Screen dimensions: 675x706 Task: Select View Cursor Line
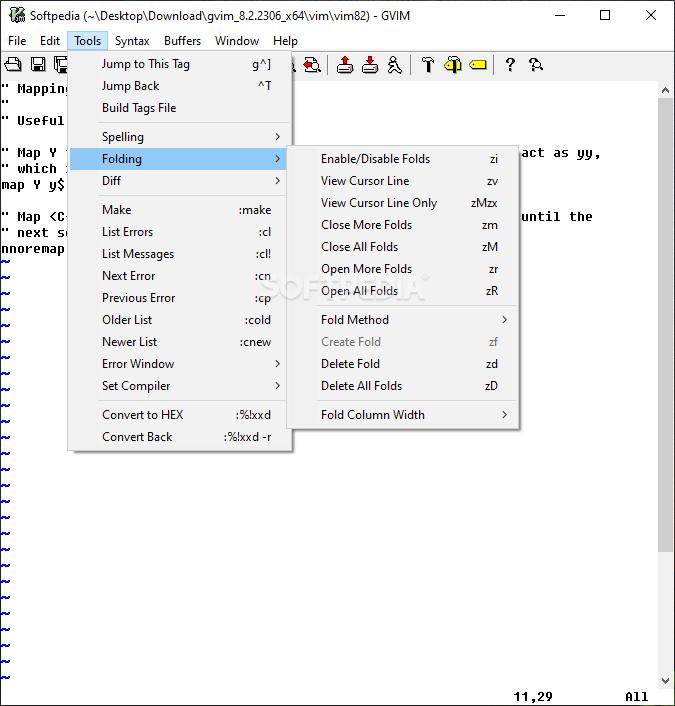403,181
